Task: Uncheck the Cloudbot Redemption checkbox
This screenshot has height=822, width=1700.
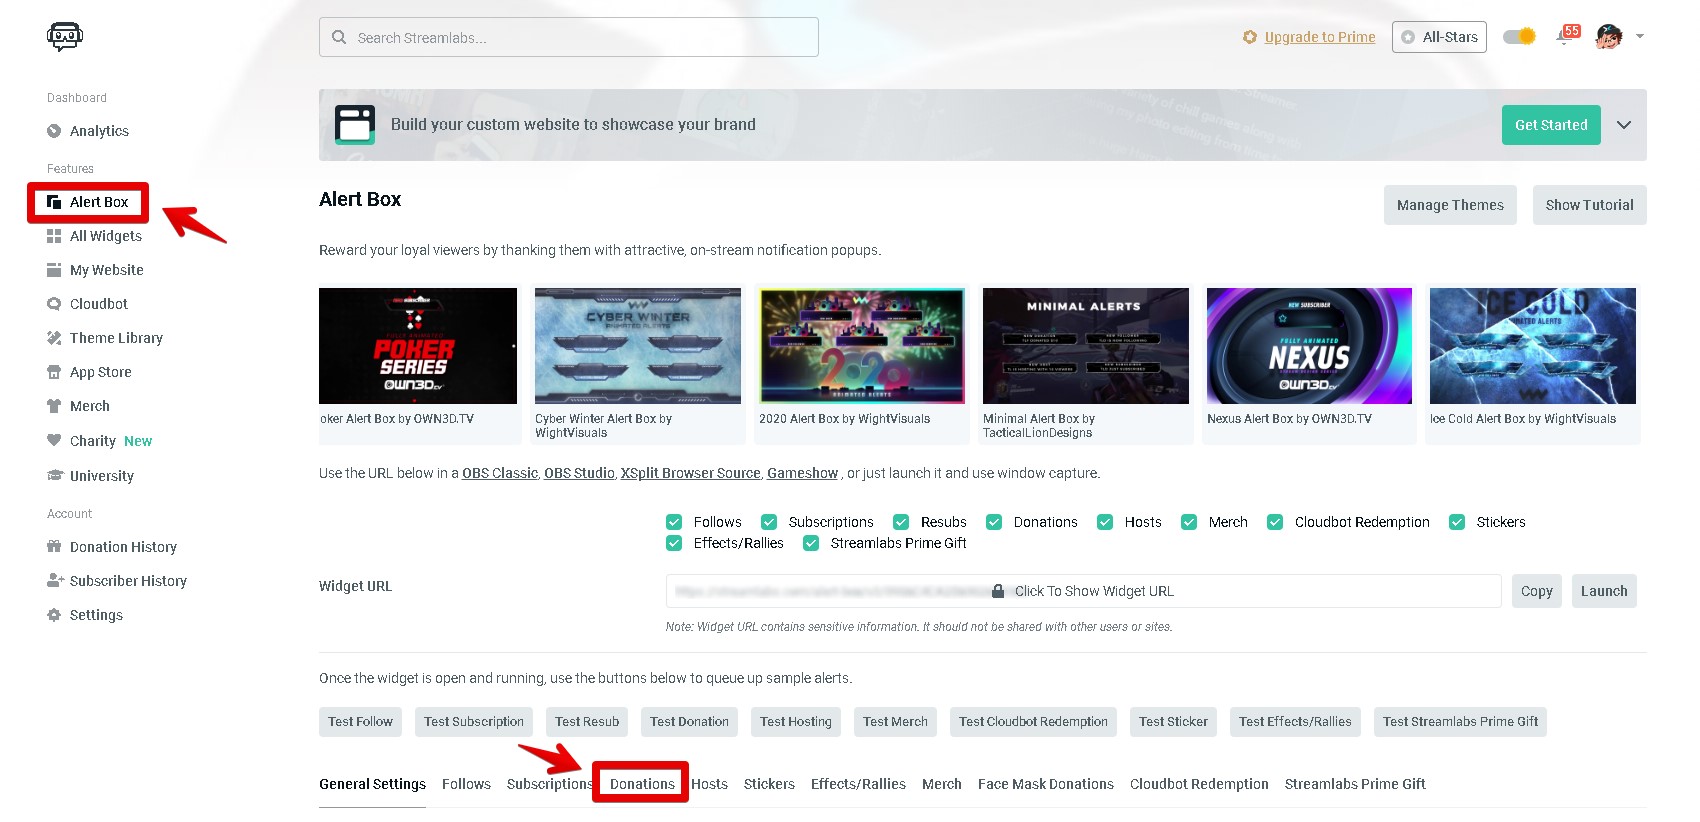Action: pos(1275,522)
